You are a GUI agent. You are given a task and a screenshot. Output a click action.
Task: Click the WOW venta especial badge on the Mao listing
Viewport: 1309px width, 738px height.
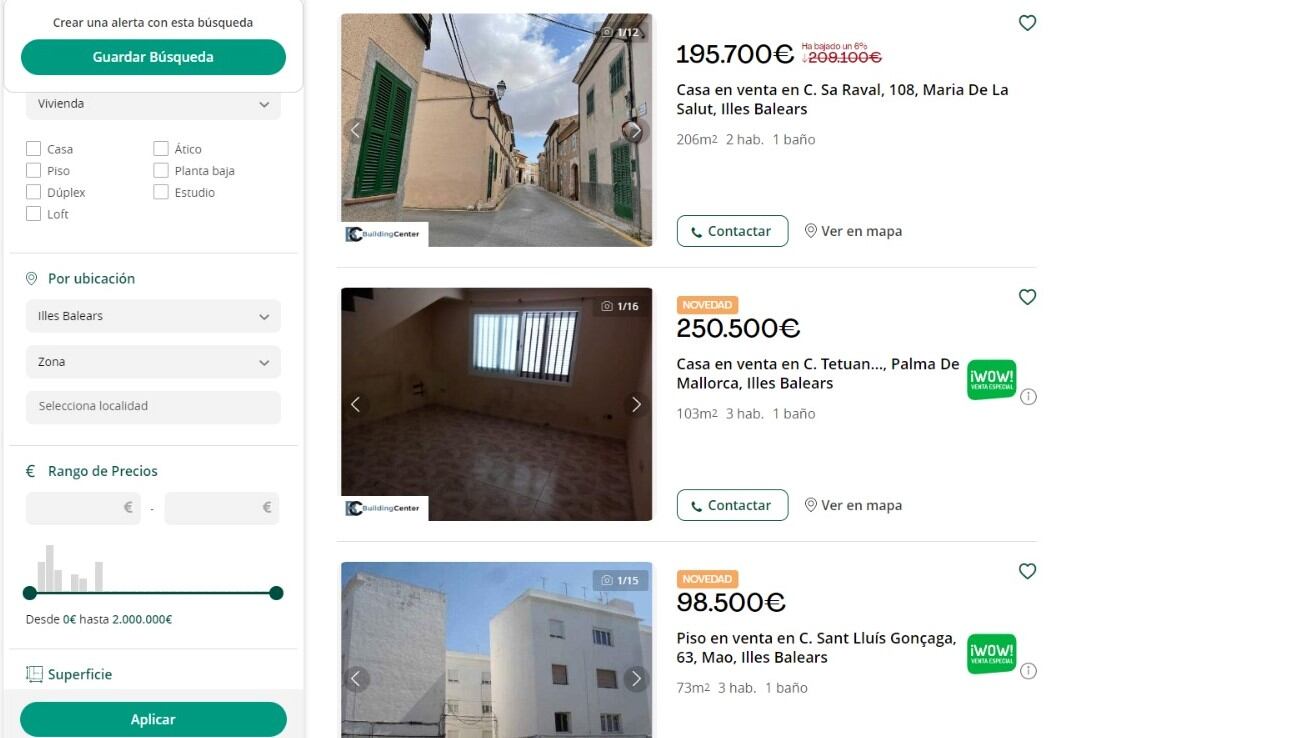coord(991,654)
